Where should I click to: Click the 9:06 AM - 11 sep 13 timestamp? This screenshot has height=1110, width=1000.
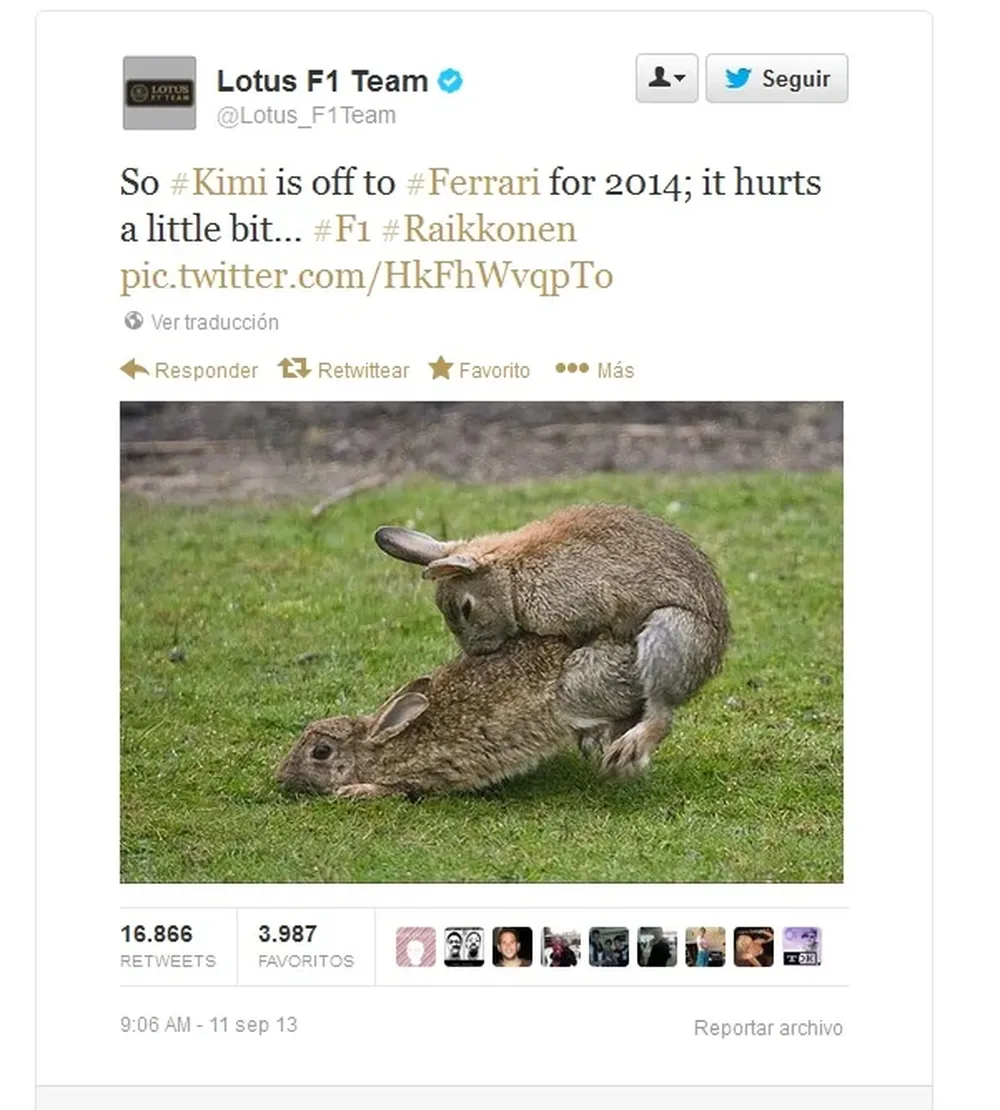(209, 1024)
